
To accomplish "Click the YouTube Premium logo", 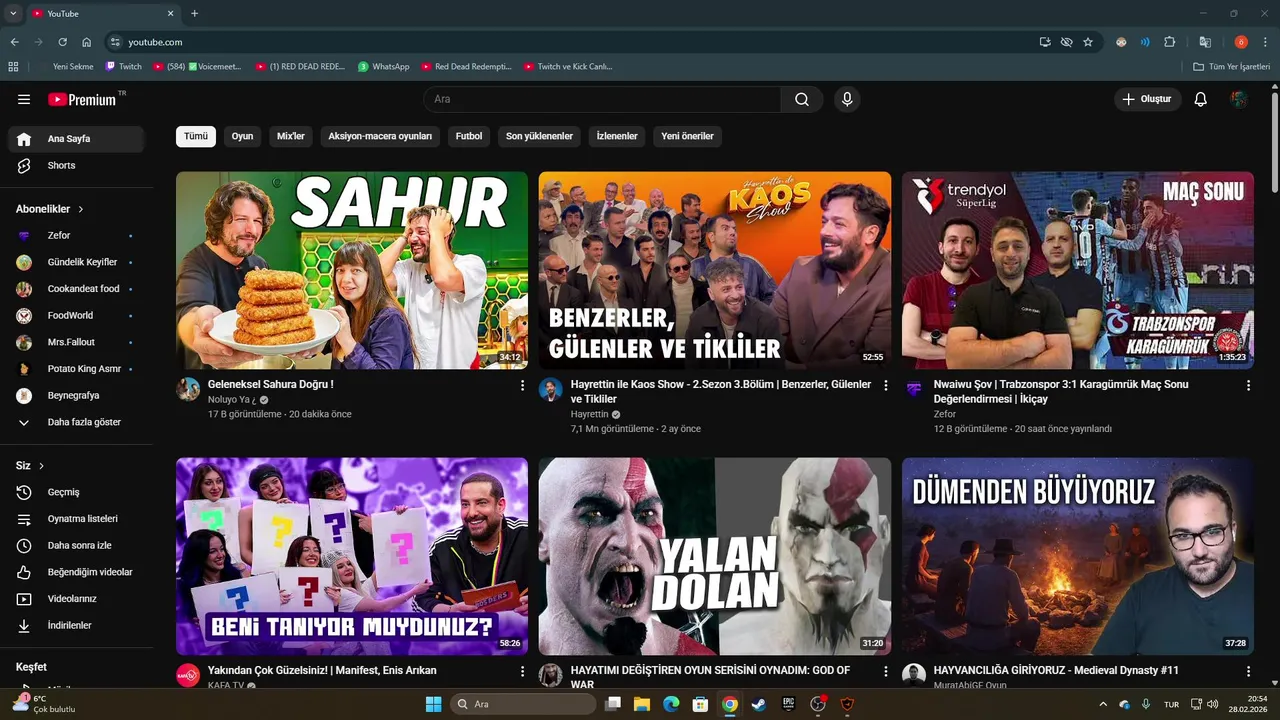I will [82, 99].
